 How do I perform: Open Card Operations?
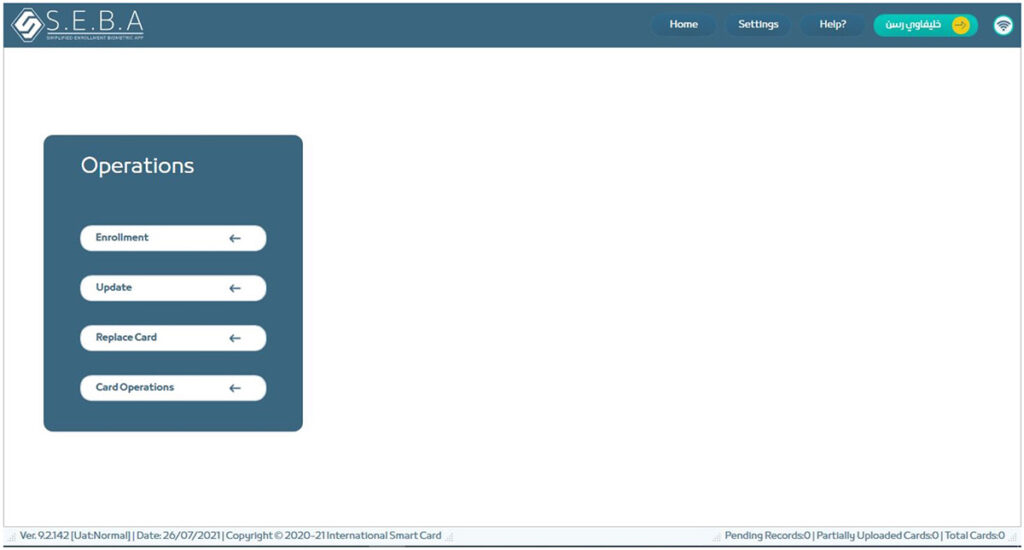pos(173,388)
